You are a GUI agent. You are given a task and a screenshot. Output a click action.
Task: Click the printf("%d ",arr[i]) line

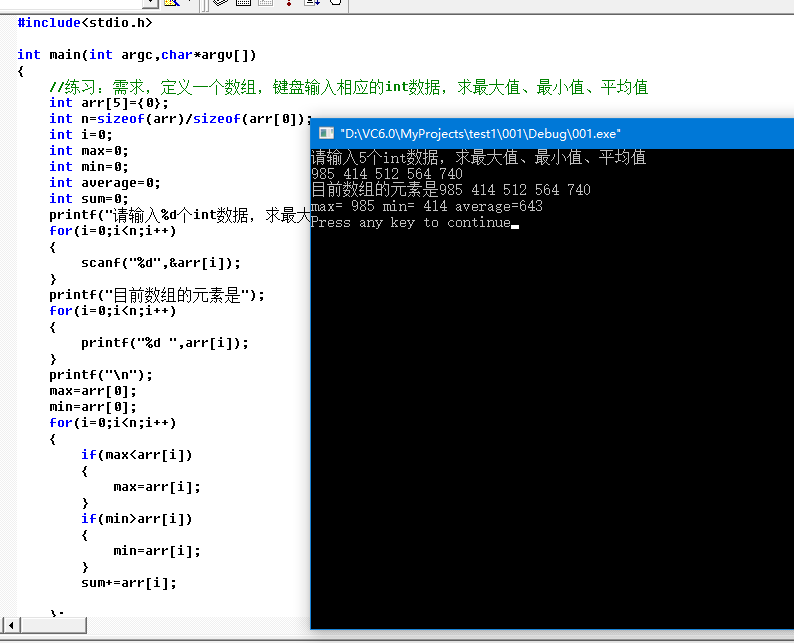click(x=165, y=343)
